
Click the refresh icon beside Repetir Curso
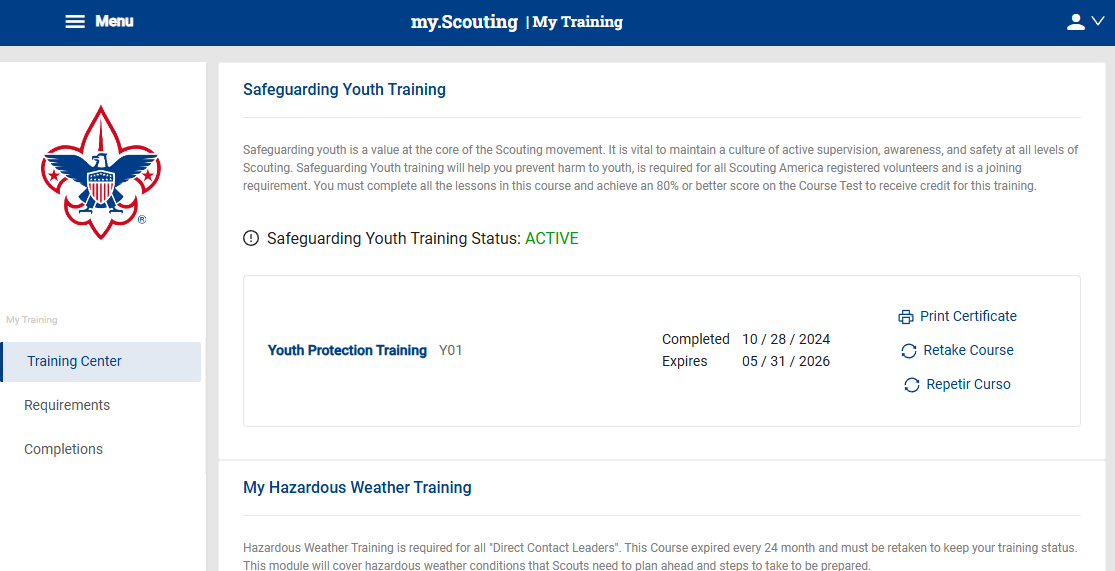click(912, 385)
